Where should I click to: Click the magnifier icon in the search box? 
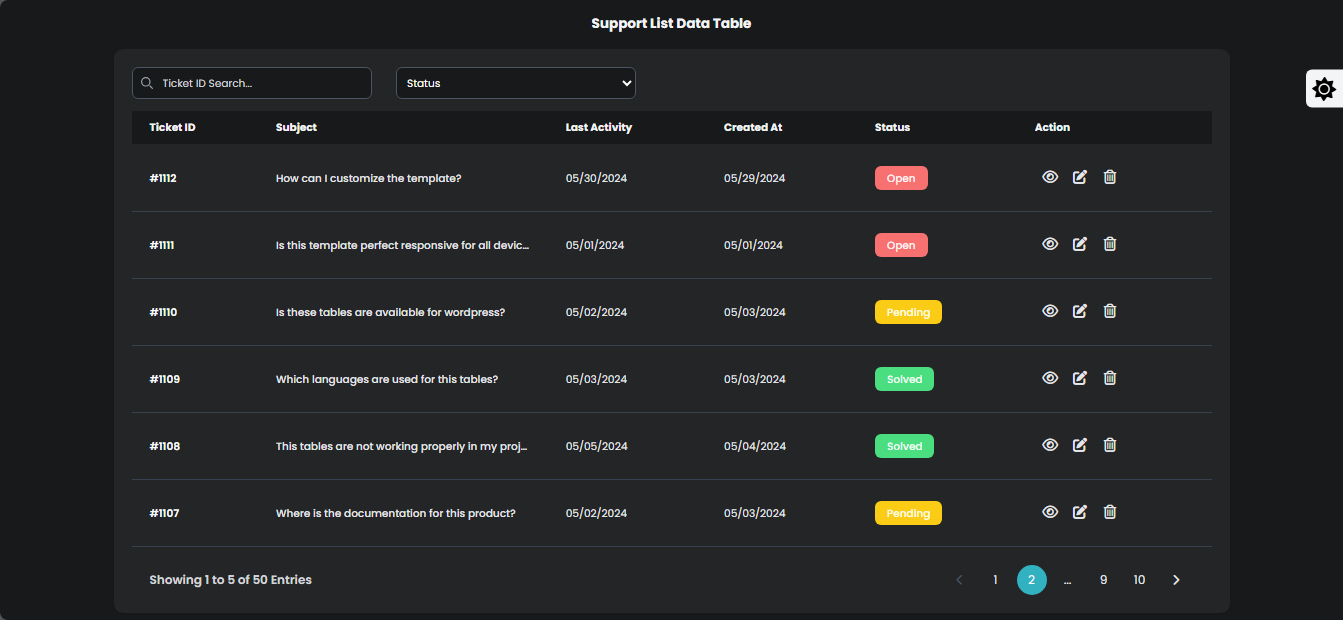coord(148,84)
